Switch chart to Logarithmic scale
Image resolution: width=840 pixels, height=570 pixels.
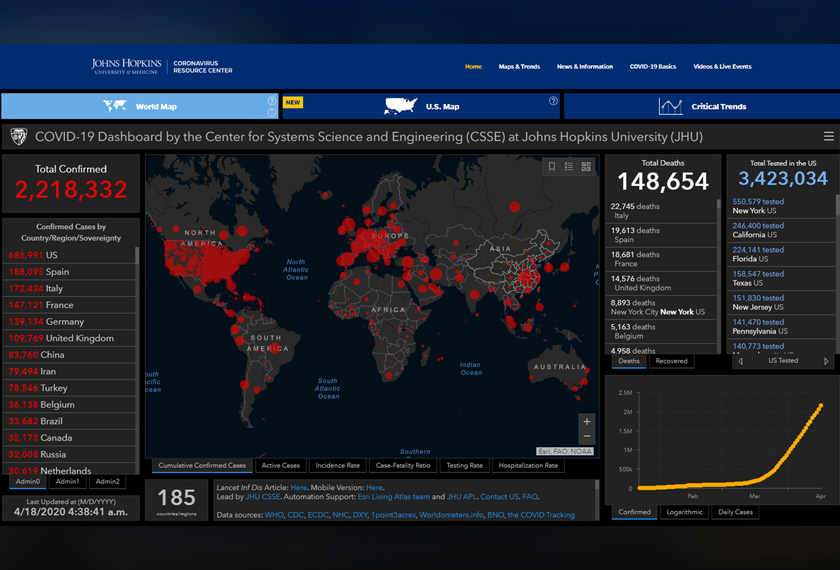684,512
